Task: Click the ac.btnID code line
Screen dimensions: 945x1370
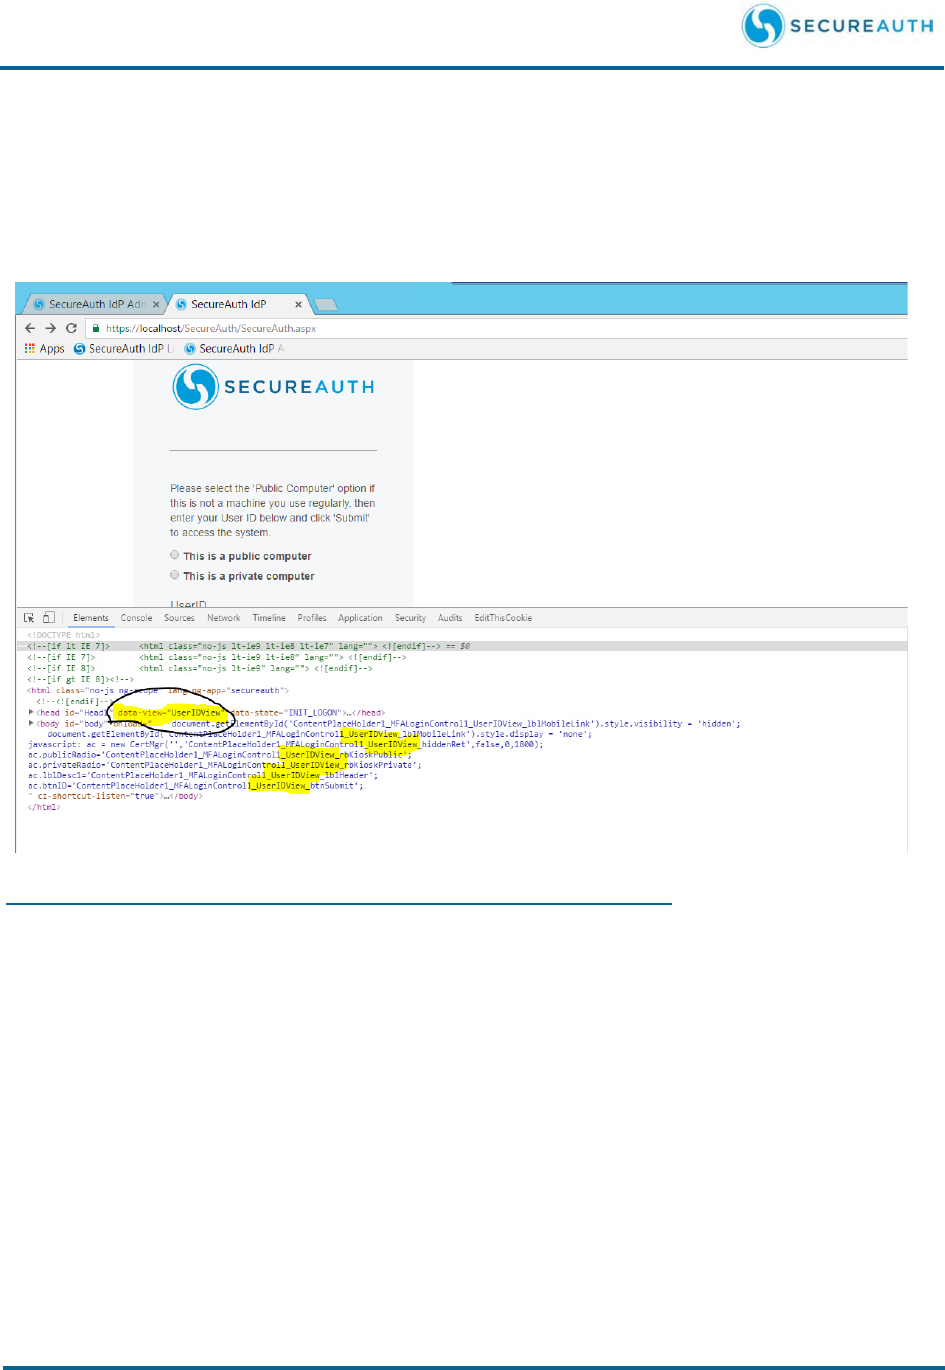Action: 195,786
